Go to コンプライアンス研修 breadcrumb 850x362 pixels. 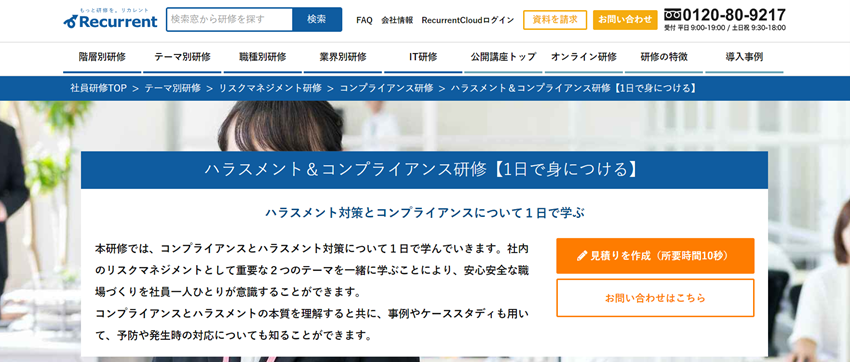(x=386, y=88)
